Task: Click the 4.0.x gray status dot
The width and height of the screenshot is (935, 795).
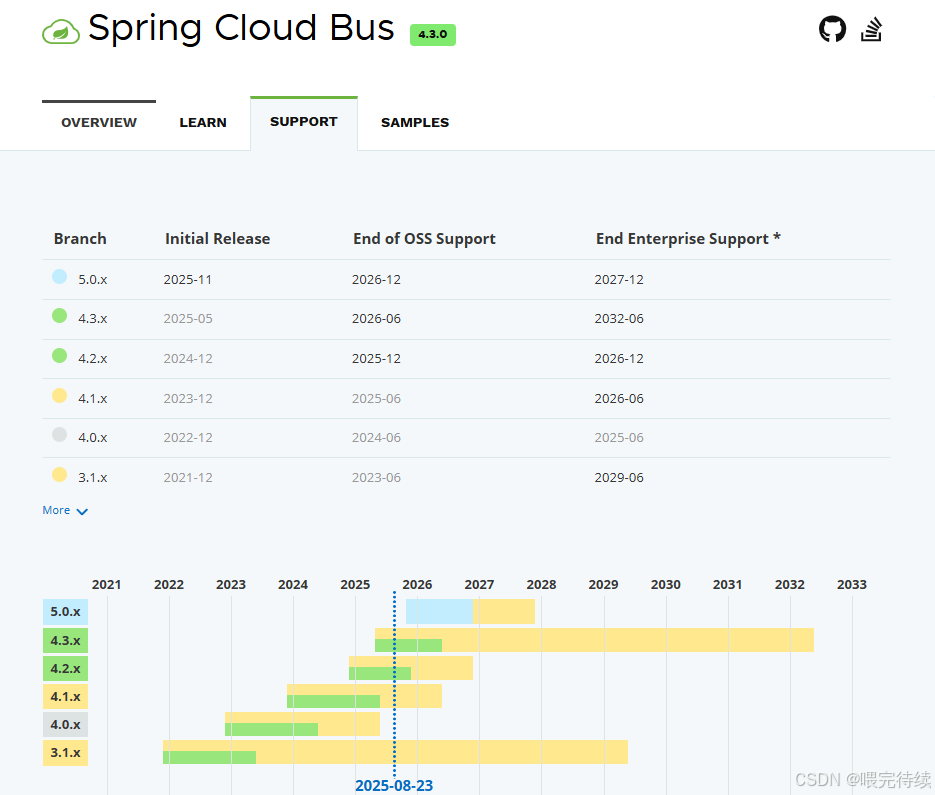Action: click(60, 435)
